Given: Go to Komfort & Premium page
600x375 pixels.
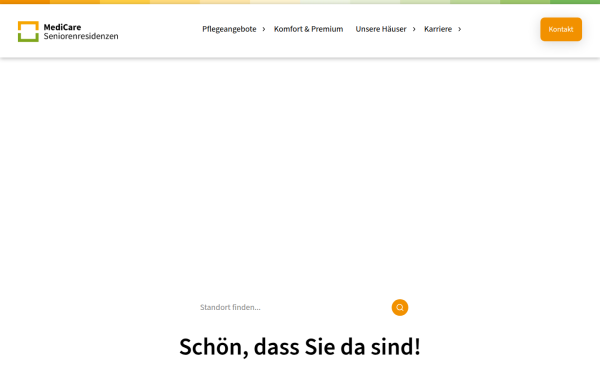Looking at the screenshot, I should (x=308, y=29).
